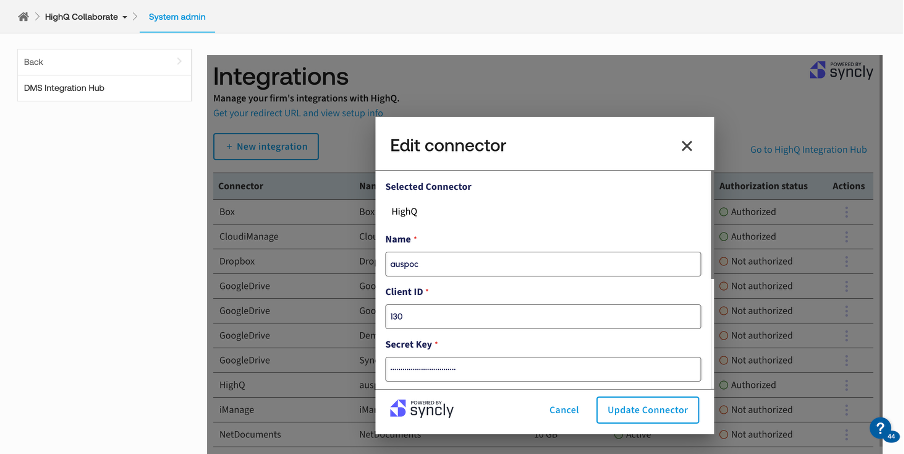904x454 pixels.
Task: Click the Syncly logo in dialog footer
Action: [x=422, y=408]
